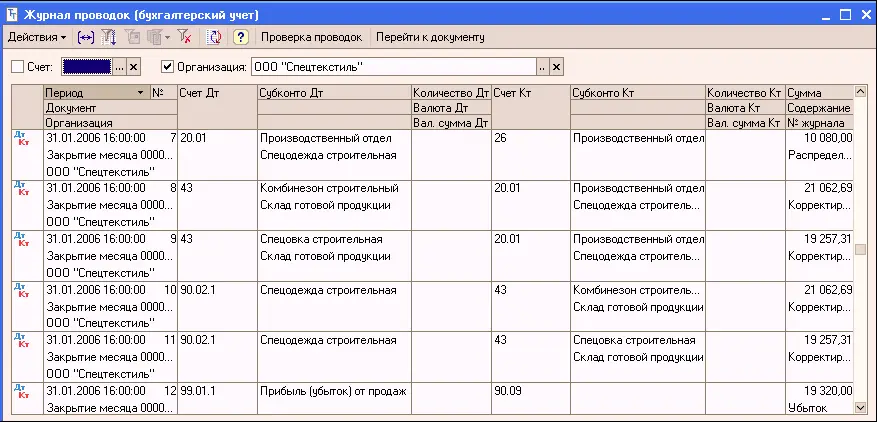This screenshot has width=877, height=422.
Task: Select the Дт/Кт icon of entry 8
Action: click(22, 189)
